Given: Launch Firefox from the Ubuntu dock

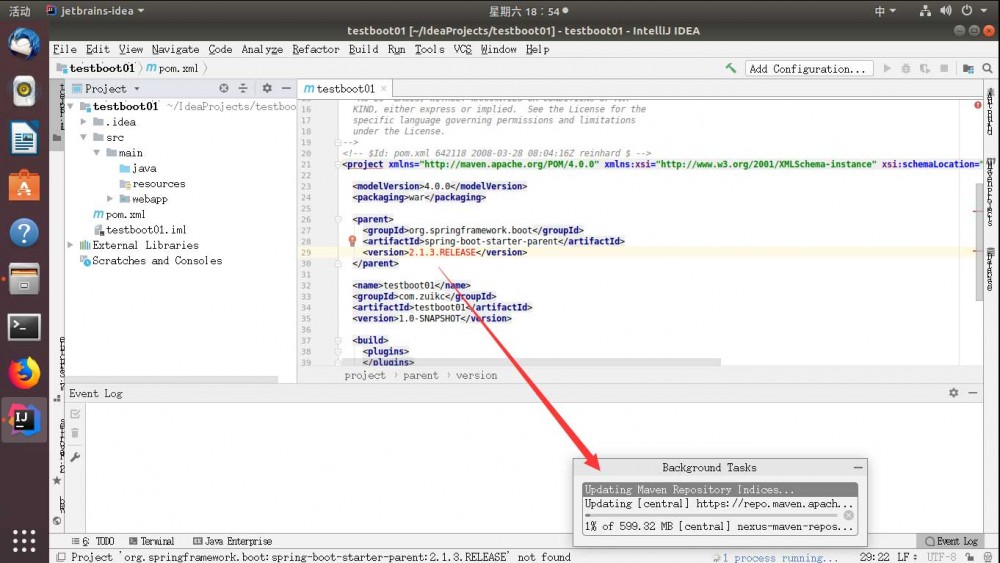Looking at the screenshot, I should [x=24, y=373].
